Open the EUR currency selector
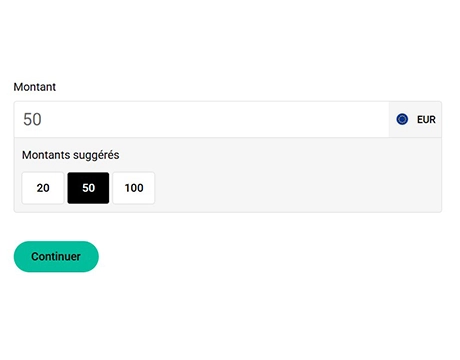 tap(415, 119)
